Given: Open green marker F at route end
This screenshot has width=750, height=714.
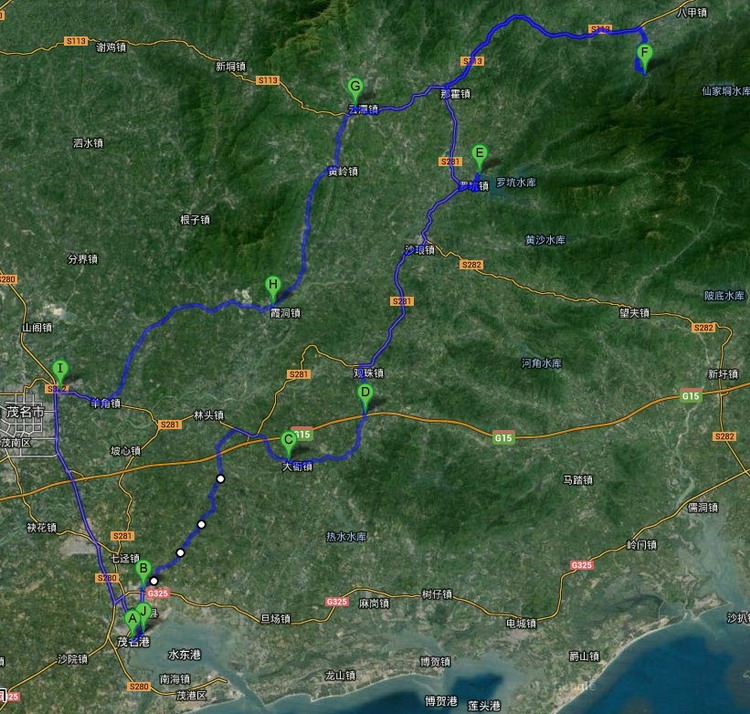Looking at the screenshot, I should click(x=644, y=54).
